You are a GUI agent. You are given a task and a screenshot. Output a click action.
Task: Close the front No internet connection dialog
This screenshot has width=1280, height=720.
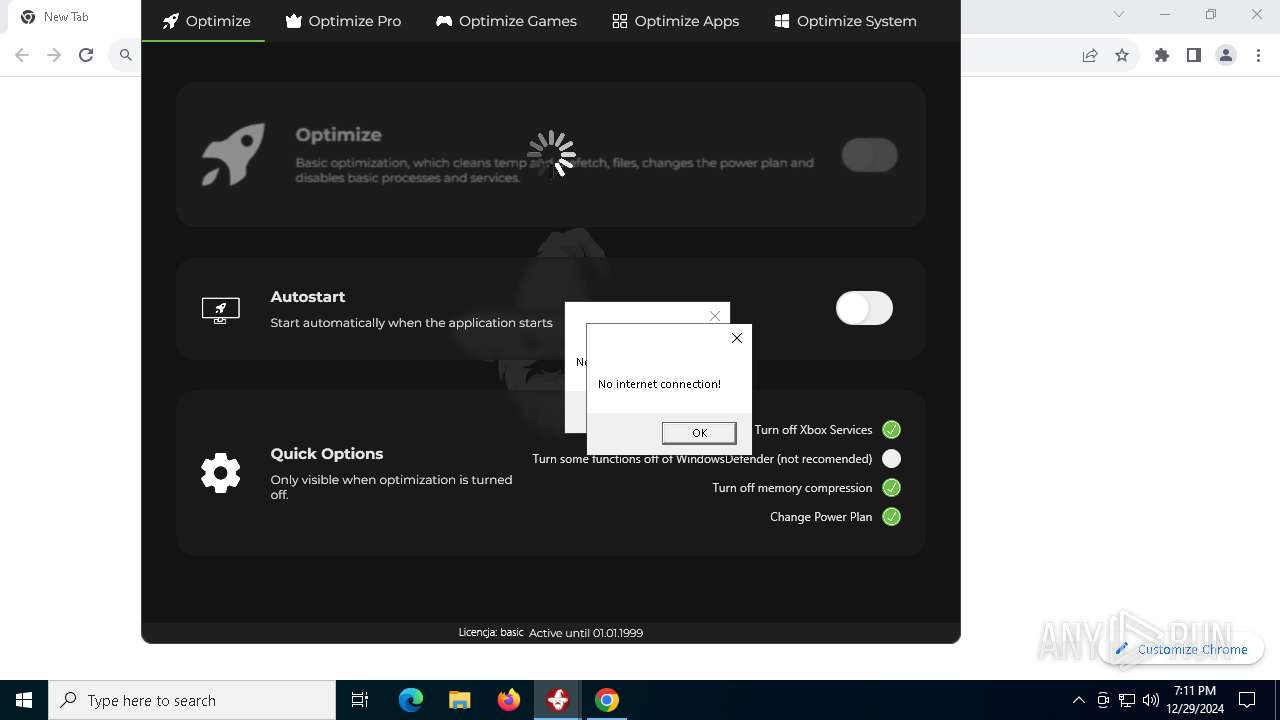pos(737,338)
